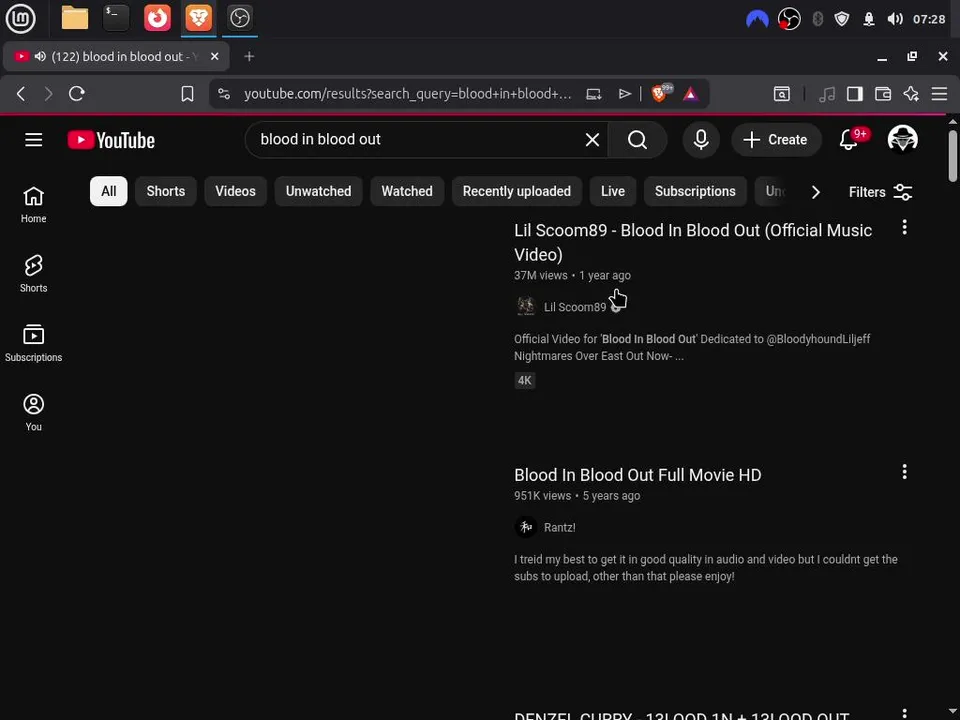Screen dimensions: 960x720
Task: Open the Filters panel
Action: click(880, 192)
